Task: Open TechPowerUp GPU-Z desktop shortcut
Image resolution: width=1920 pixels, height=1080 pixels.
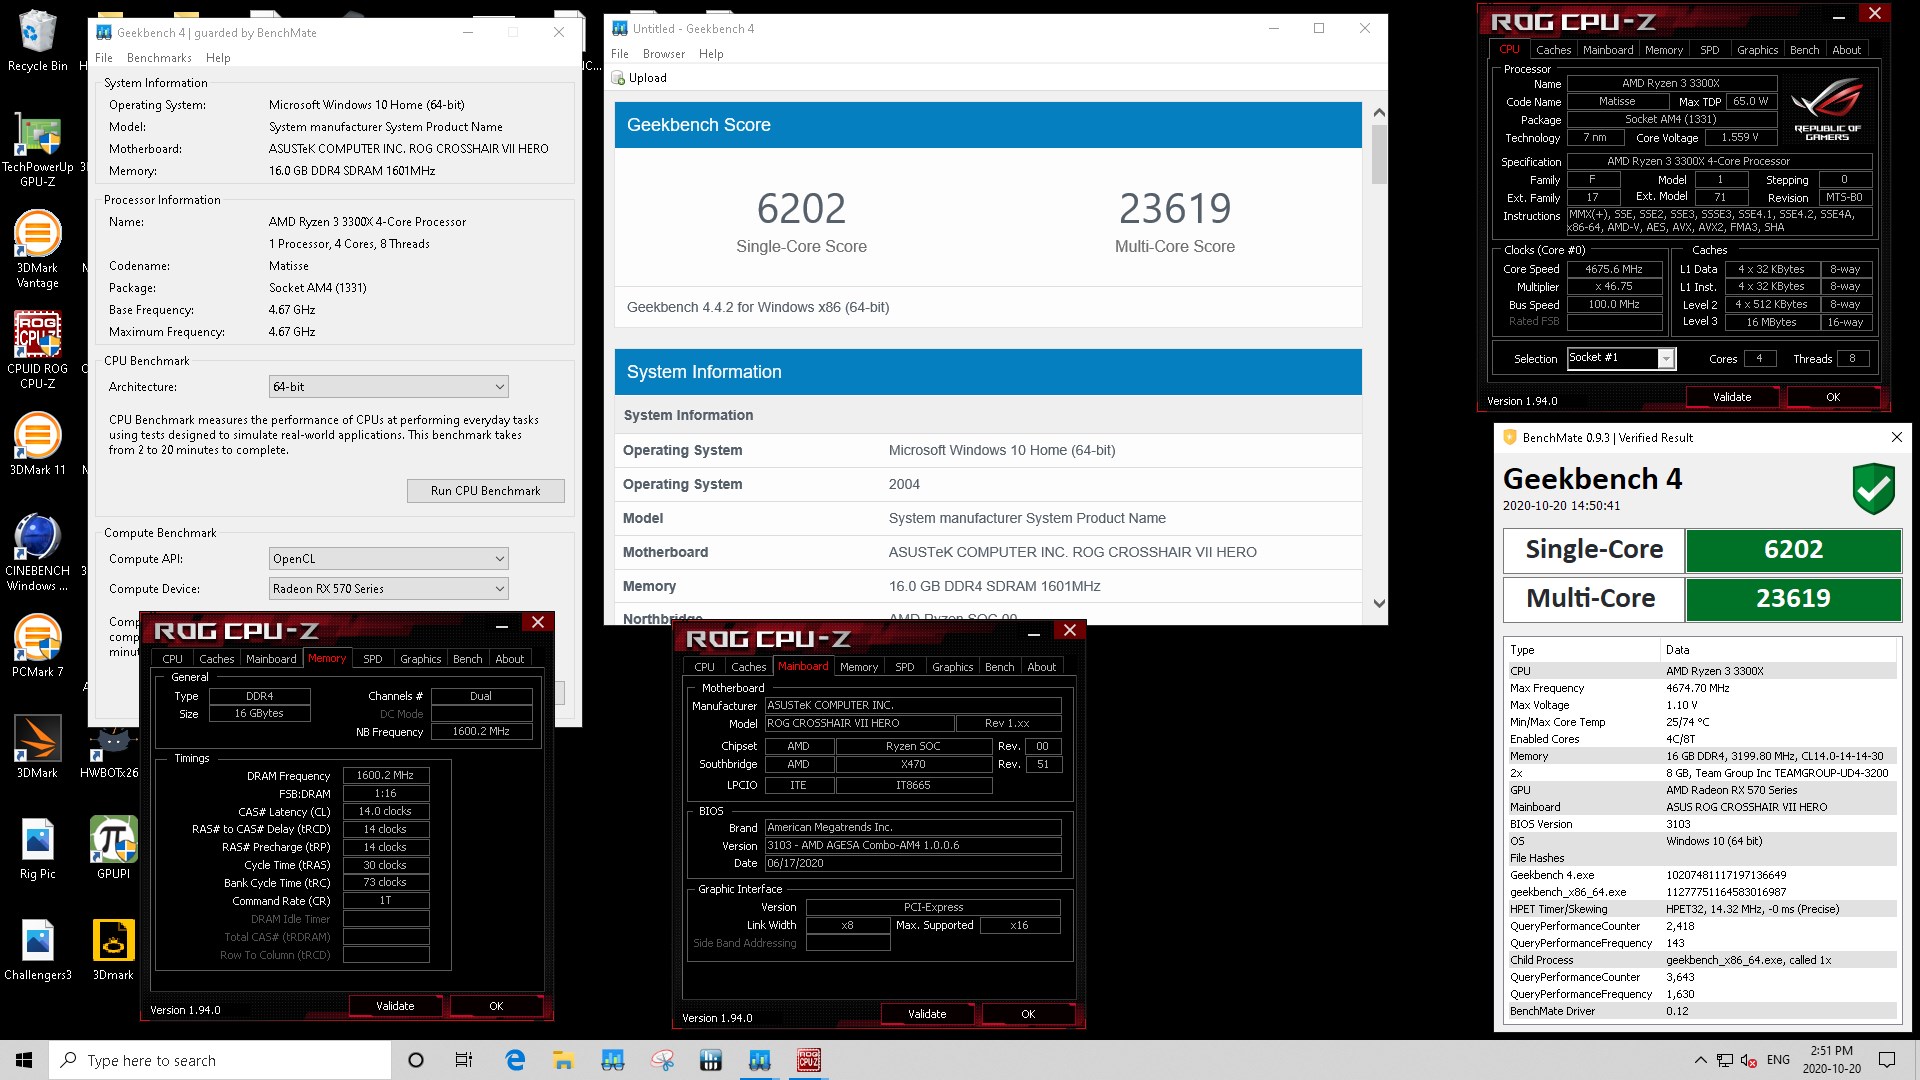Action: point(37,150)
